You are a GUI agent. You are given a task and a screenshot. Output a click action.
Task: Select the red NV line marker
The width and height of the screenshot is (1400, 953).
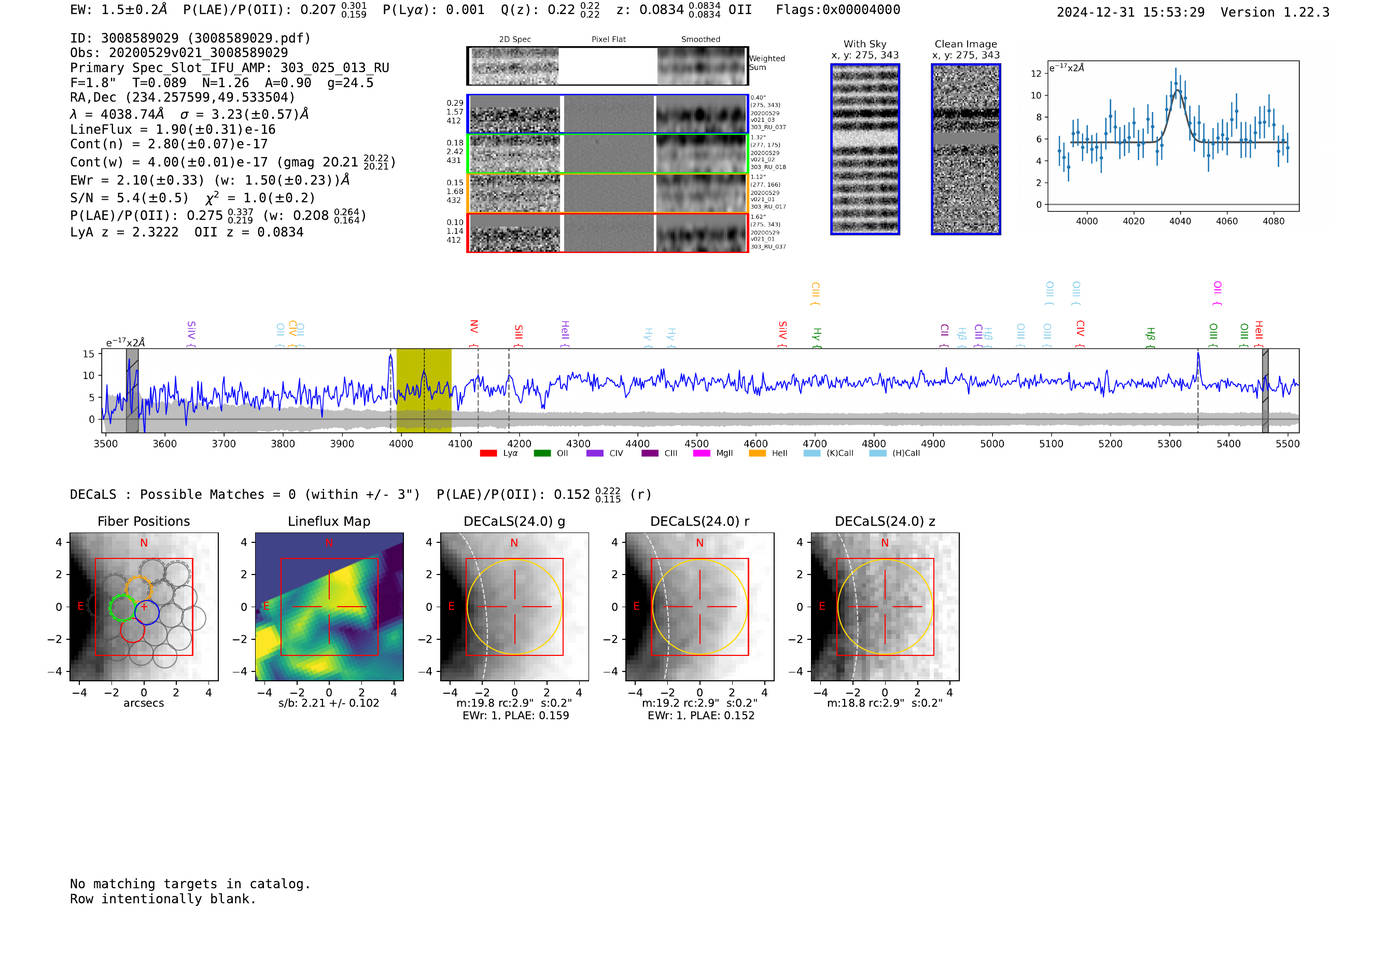click(x=474, y=333)
